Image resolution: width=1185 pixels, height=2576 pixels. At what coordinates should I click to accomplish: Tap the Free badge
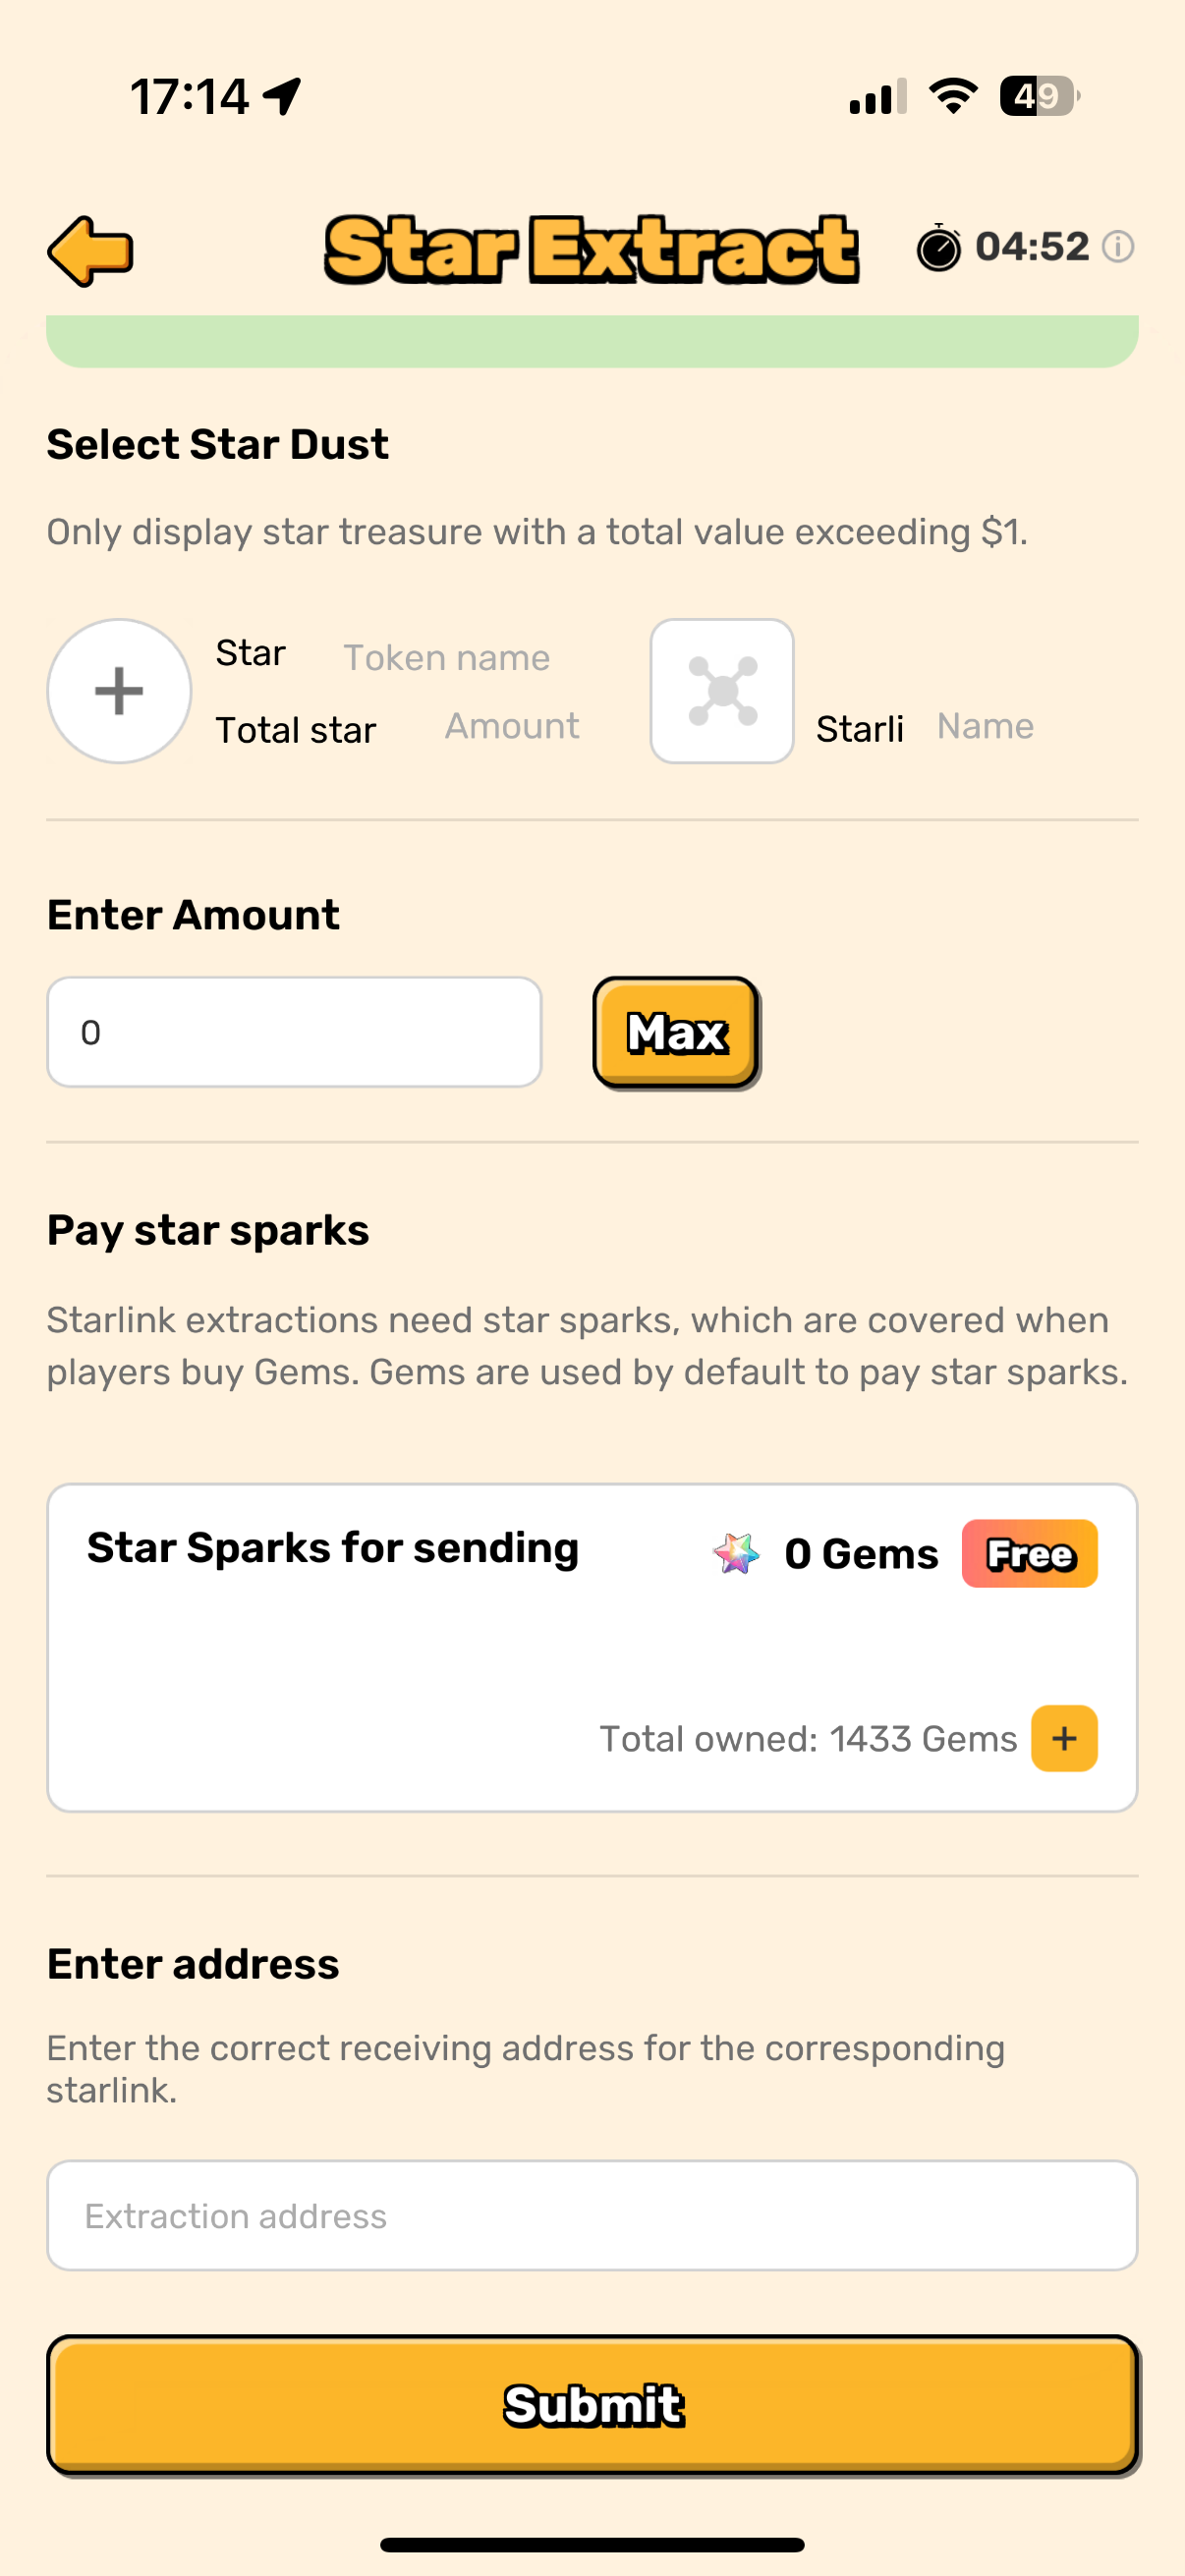pyautogui.click(x=1029, y=1553)
